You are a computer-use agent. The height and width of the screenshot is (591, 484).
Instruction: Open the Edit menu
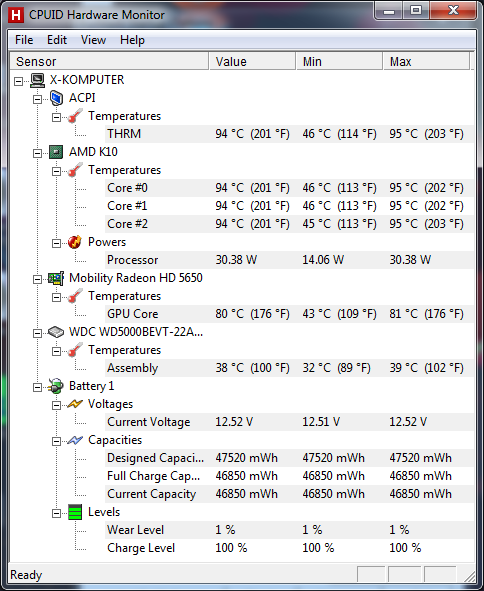tap(57, 40)
